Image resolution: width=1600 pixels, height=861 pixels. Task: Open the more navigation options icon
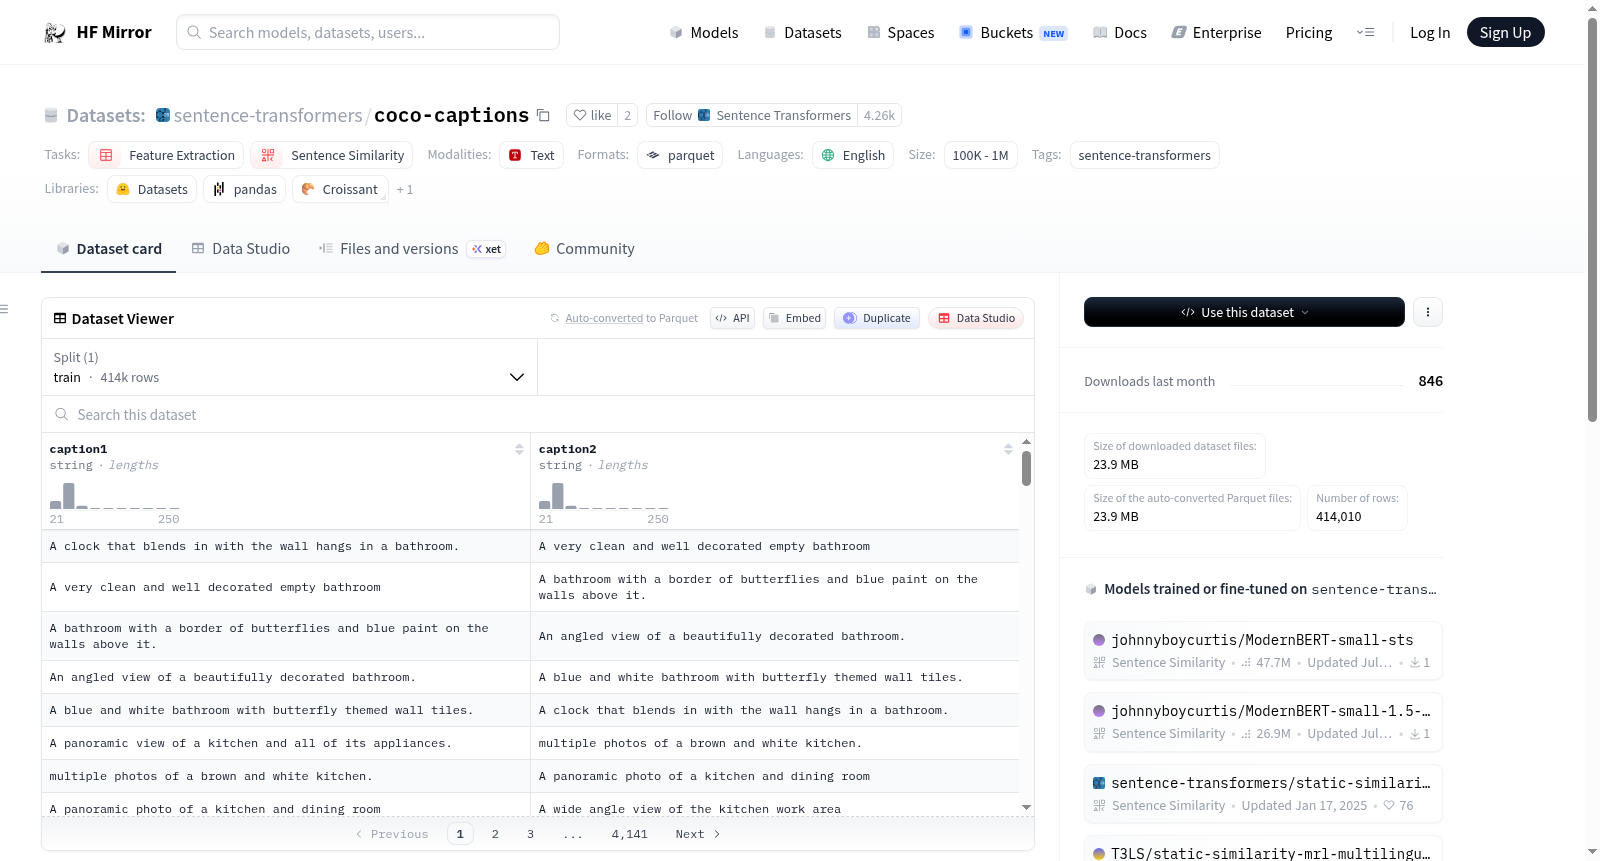coord(1365,32)
